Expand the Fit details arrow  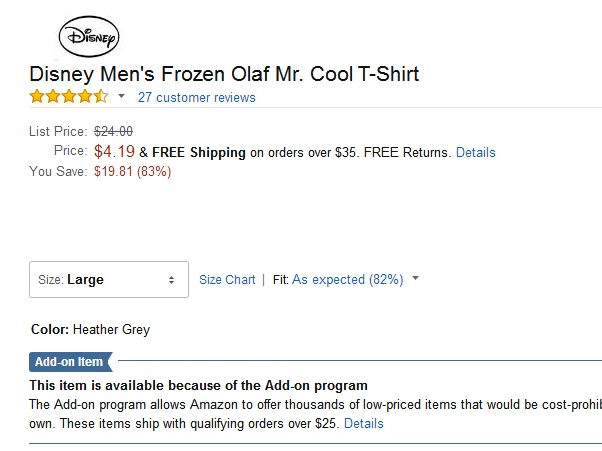tap(415, 278)
